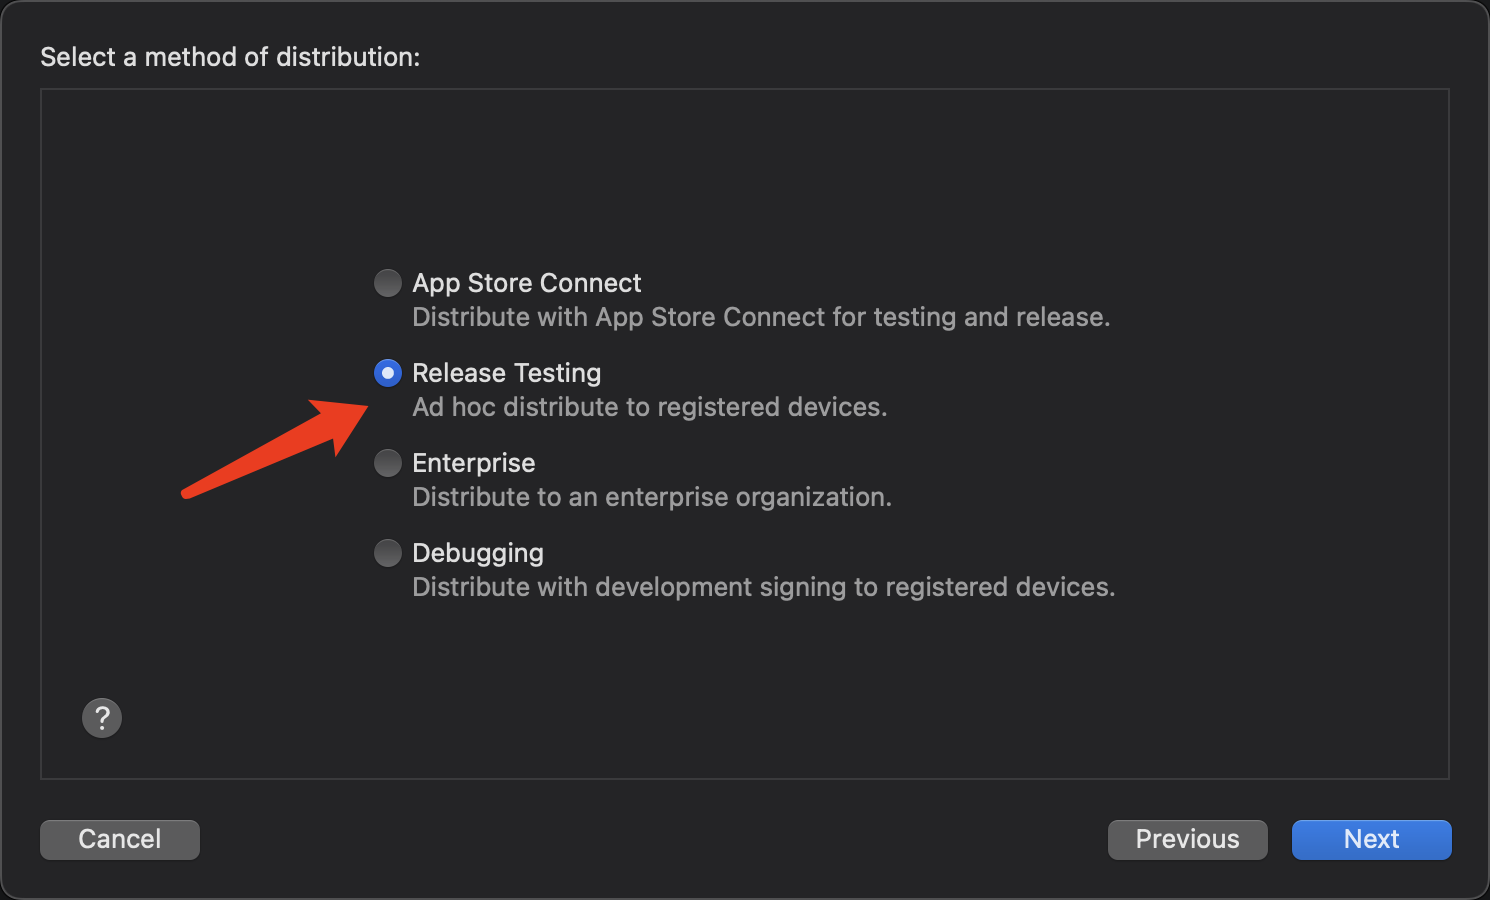Click the "Enterprise" option title text
1490x900 pixels.
click(473, 463)
